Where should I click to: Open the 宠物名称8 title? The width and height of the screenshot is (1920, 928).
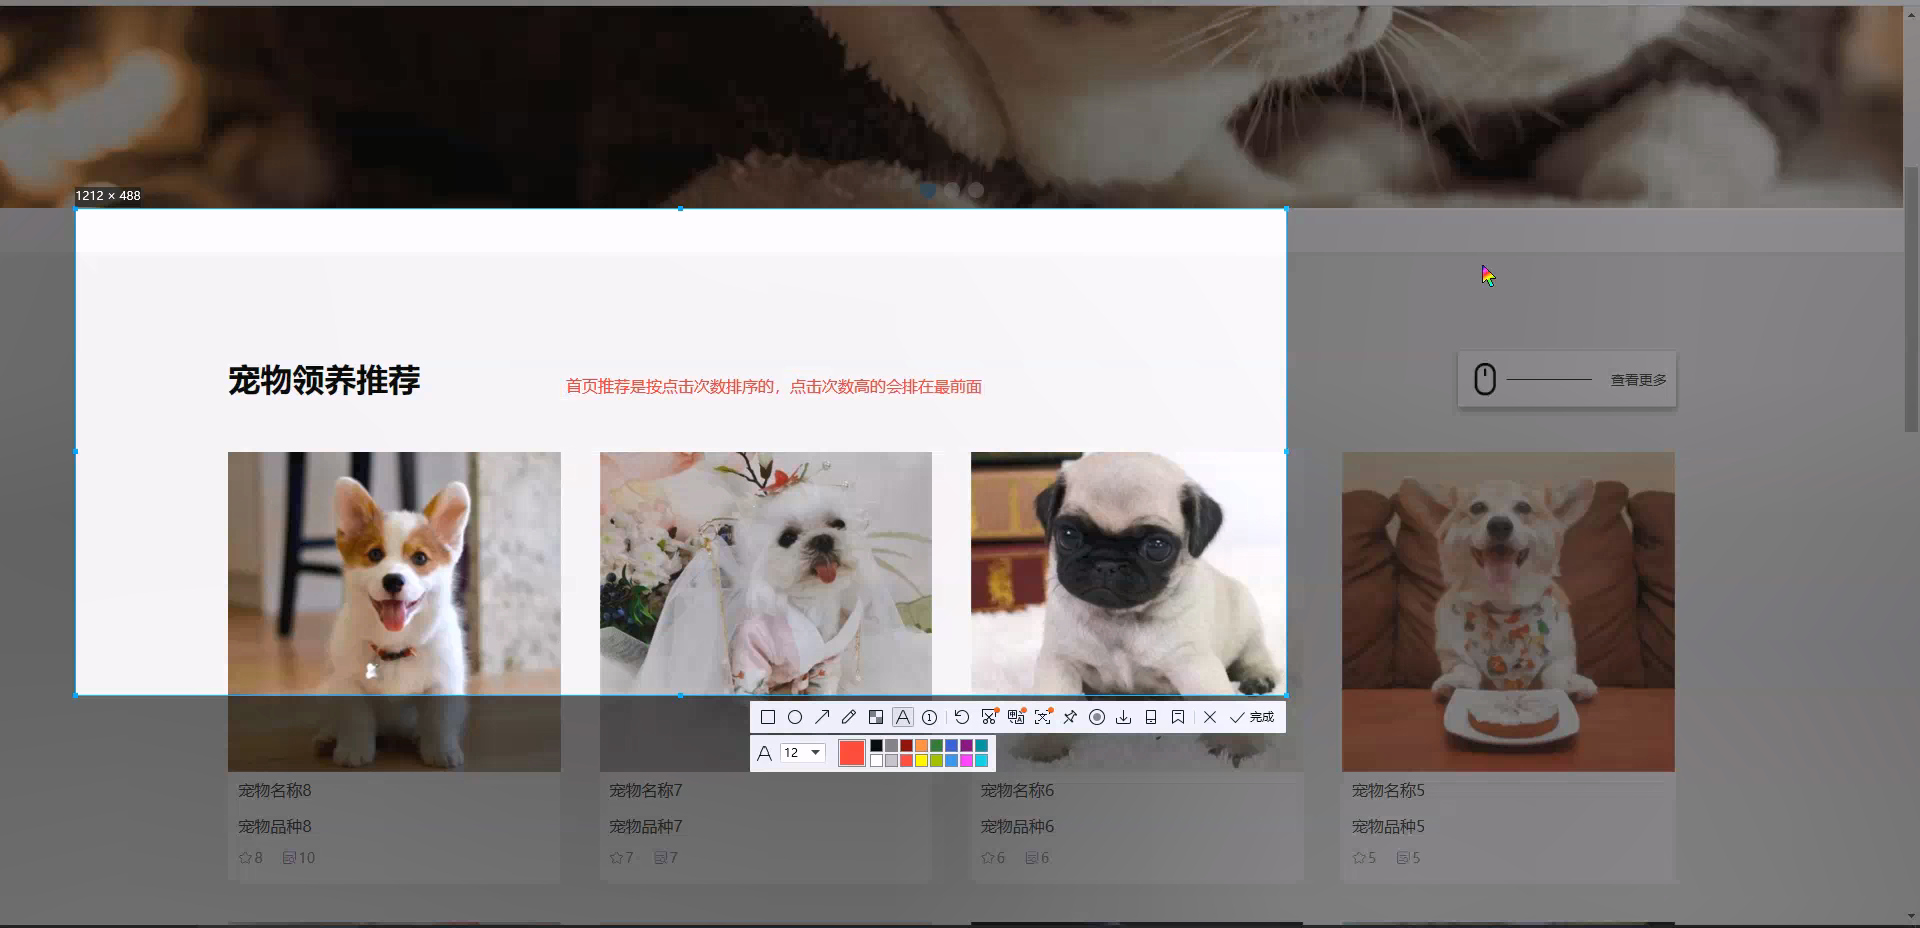point(275,790)
